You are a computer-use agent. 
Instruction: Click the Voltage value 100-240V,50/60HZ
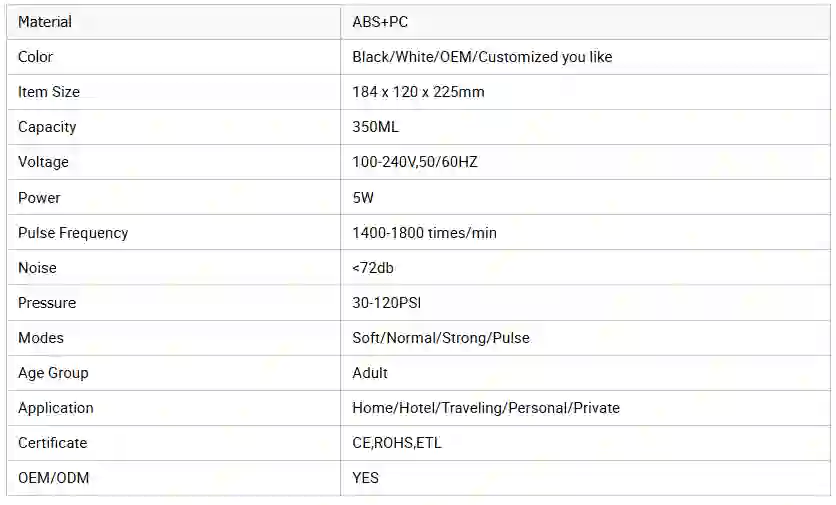(x=415, y=162)
